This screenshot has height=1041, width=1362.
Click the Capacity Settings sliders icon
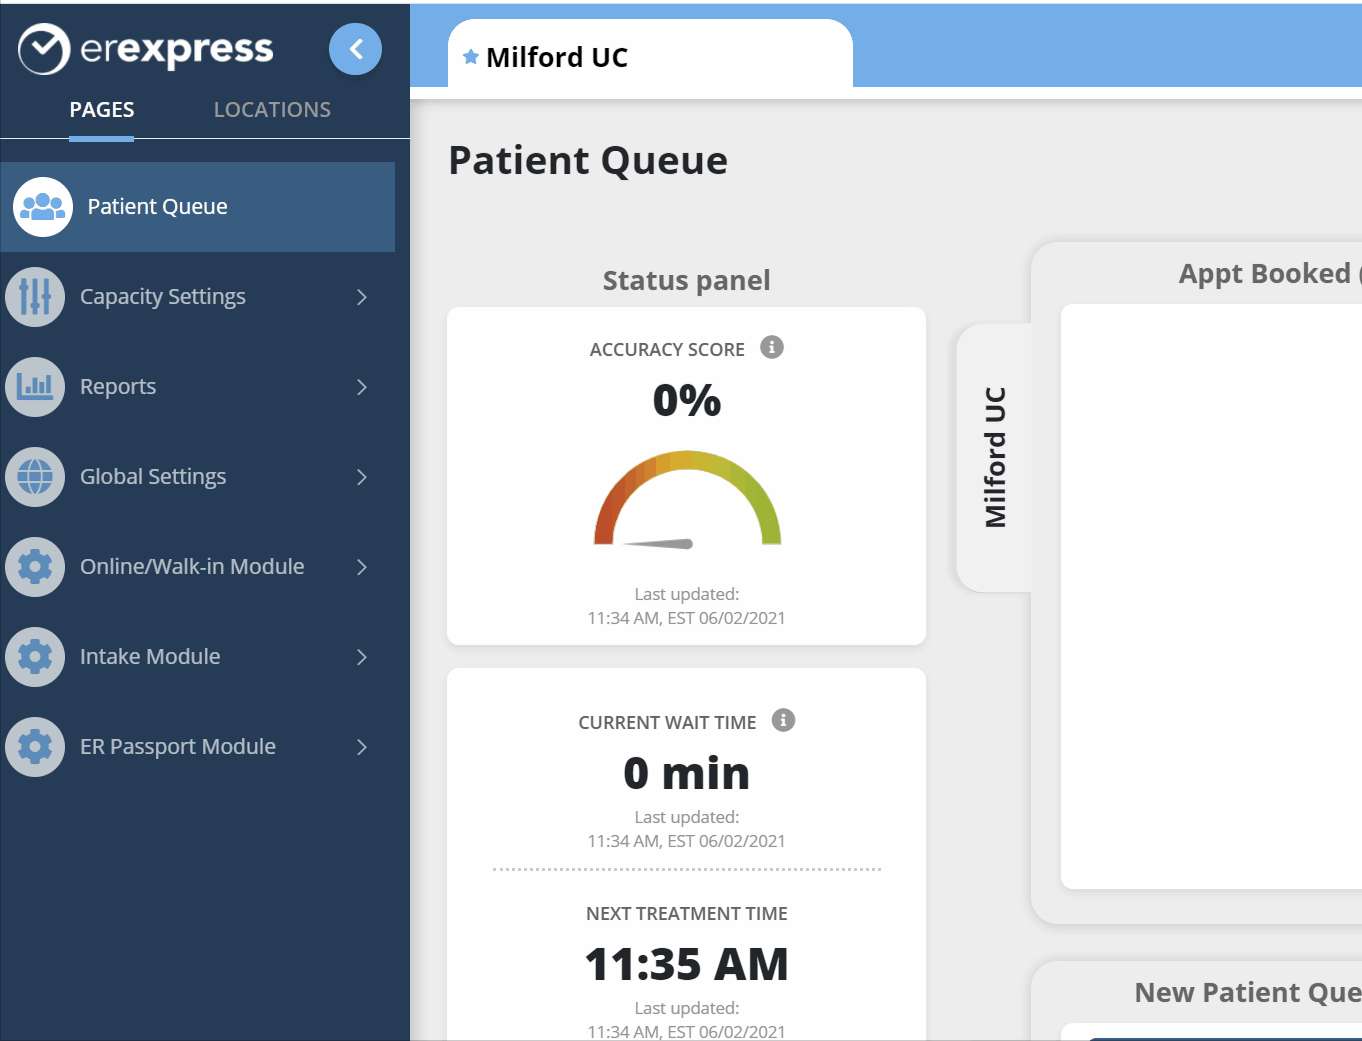click(35, 297)
